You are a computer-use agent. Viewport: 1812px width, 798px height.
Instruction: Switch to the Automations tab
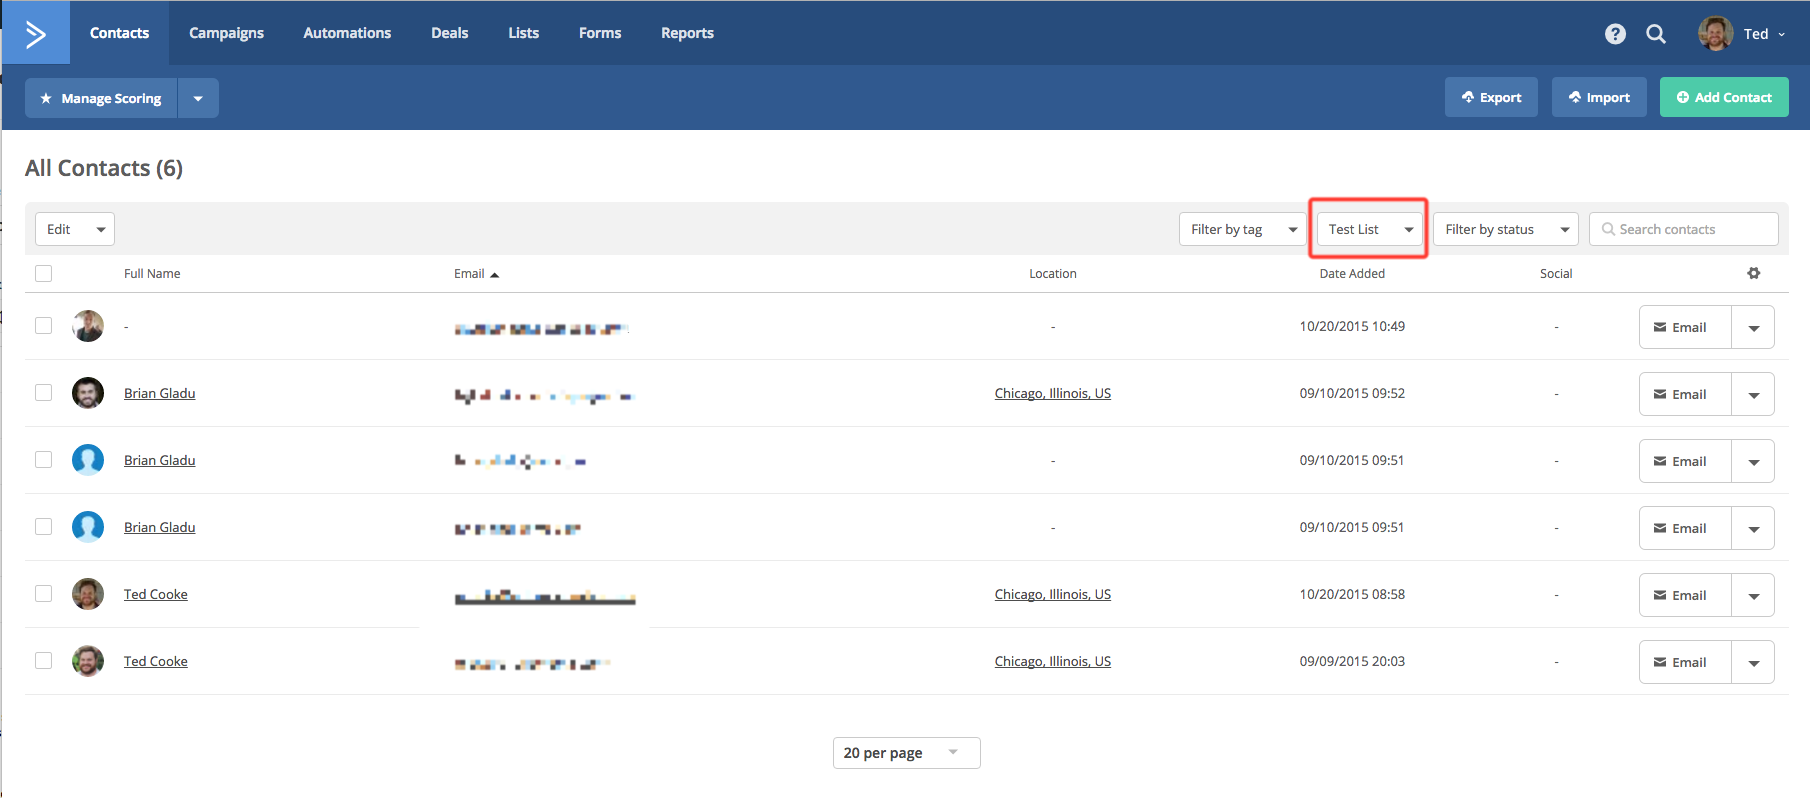pos(347,33)
